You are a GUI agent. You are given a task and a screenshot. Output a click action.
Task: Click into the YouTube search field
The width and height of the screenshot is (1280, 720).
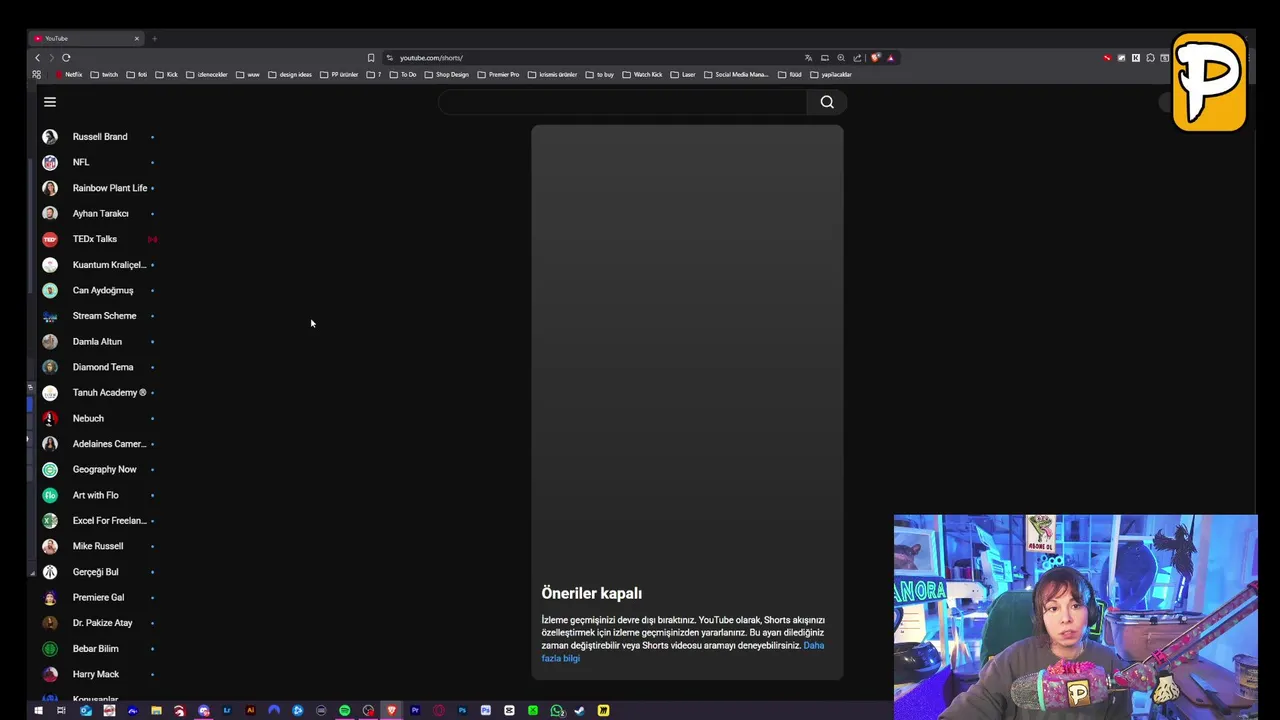pos(622,102)
